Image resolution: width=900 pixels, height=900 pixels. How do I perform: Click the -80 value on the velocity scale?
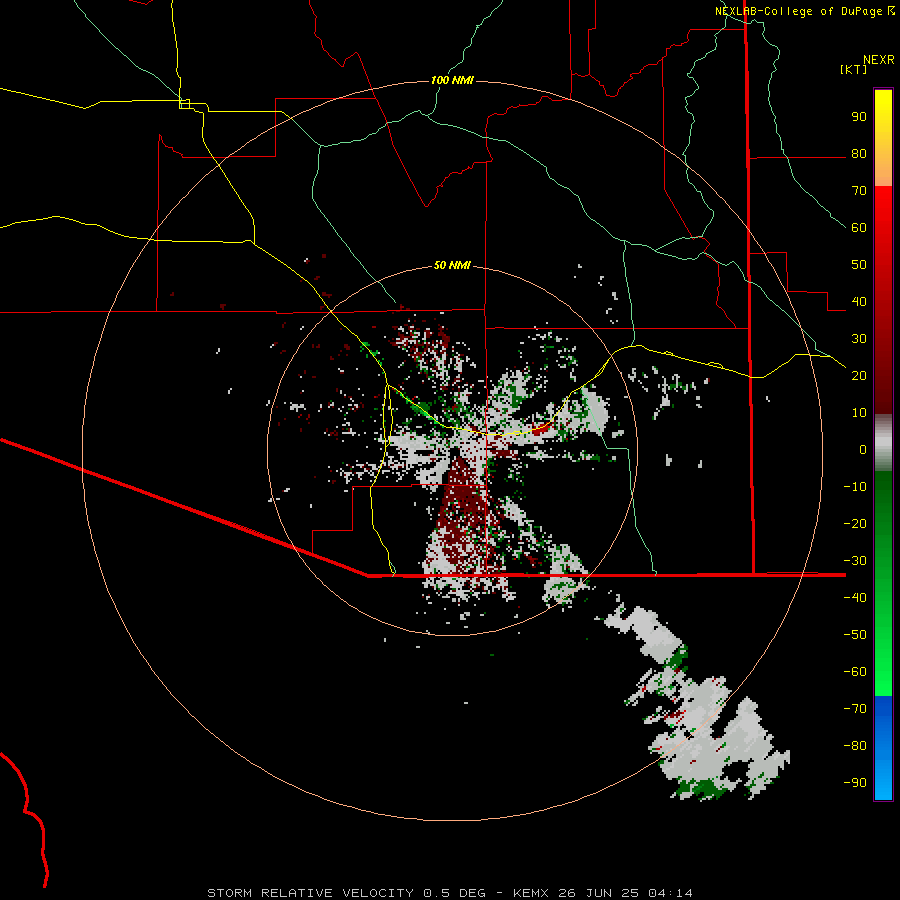click(855, 746)
